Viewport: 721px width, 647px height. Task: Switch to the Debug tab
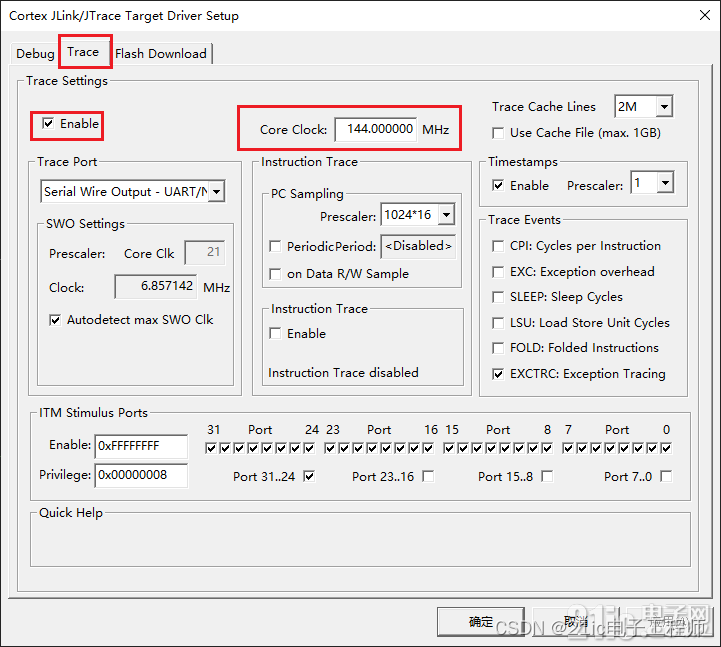[x=35, y=53]
